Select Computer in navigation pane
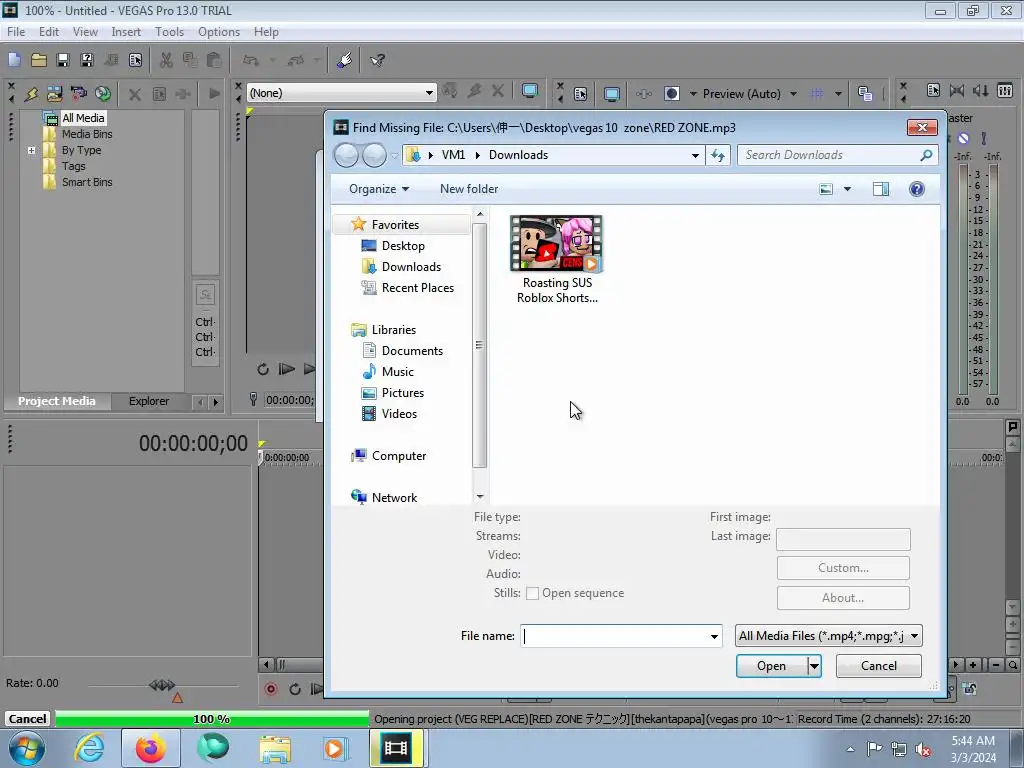1024x768 pixels. point(398,456)
